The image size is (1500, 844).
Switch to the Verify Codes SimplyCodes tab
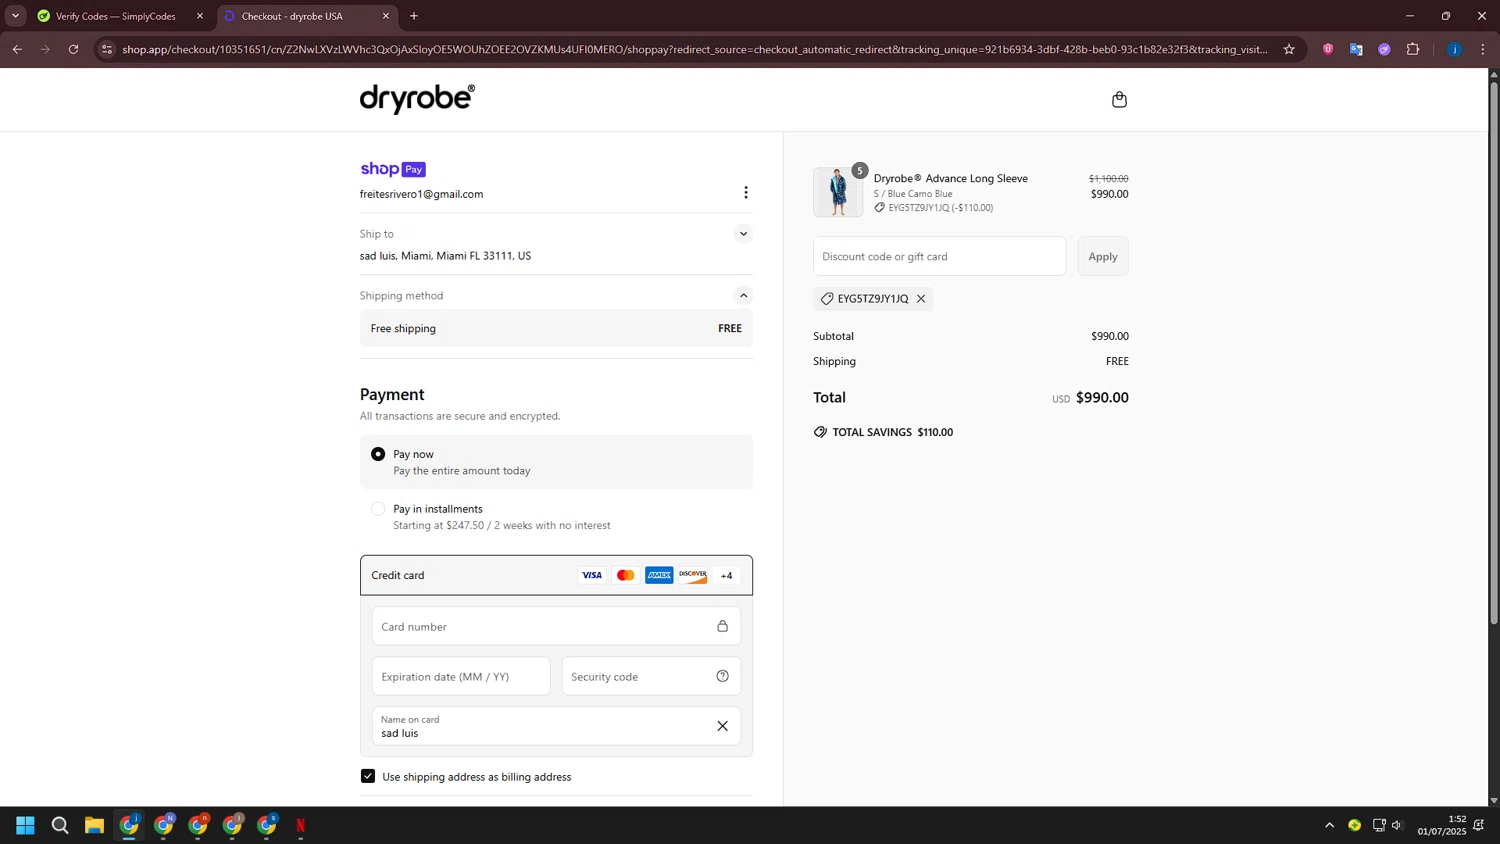coord(115,16)
